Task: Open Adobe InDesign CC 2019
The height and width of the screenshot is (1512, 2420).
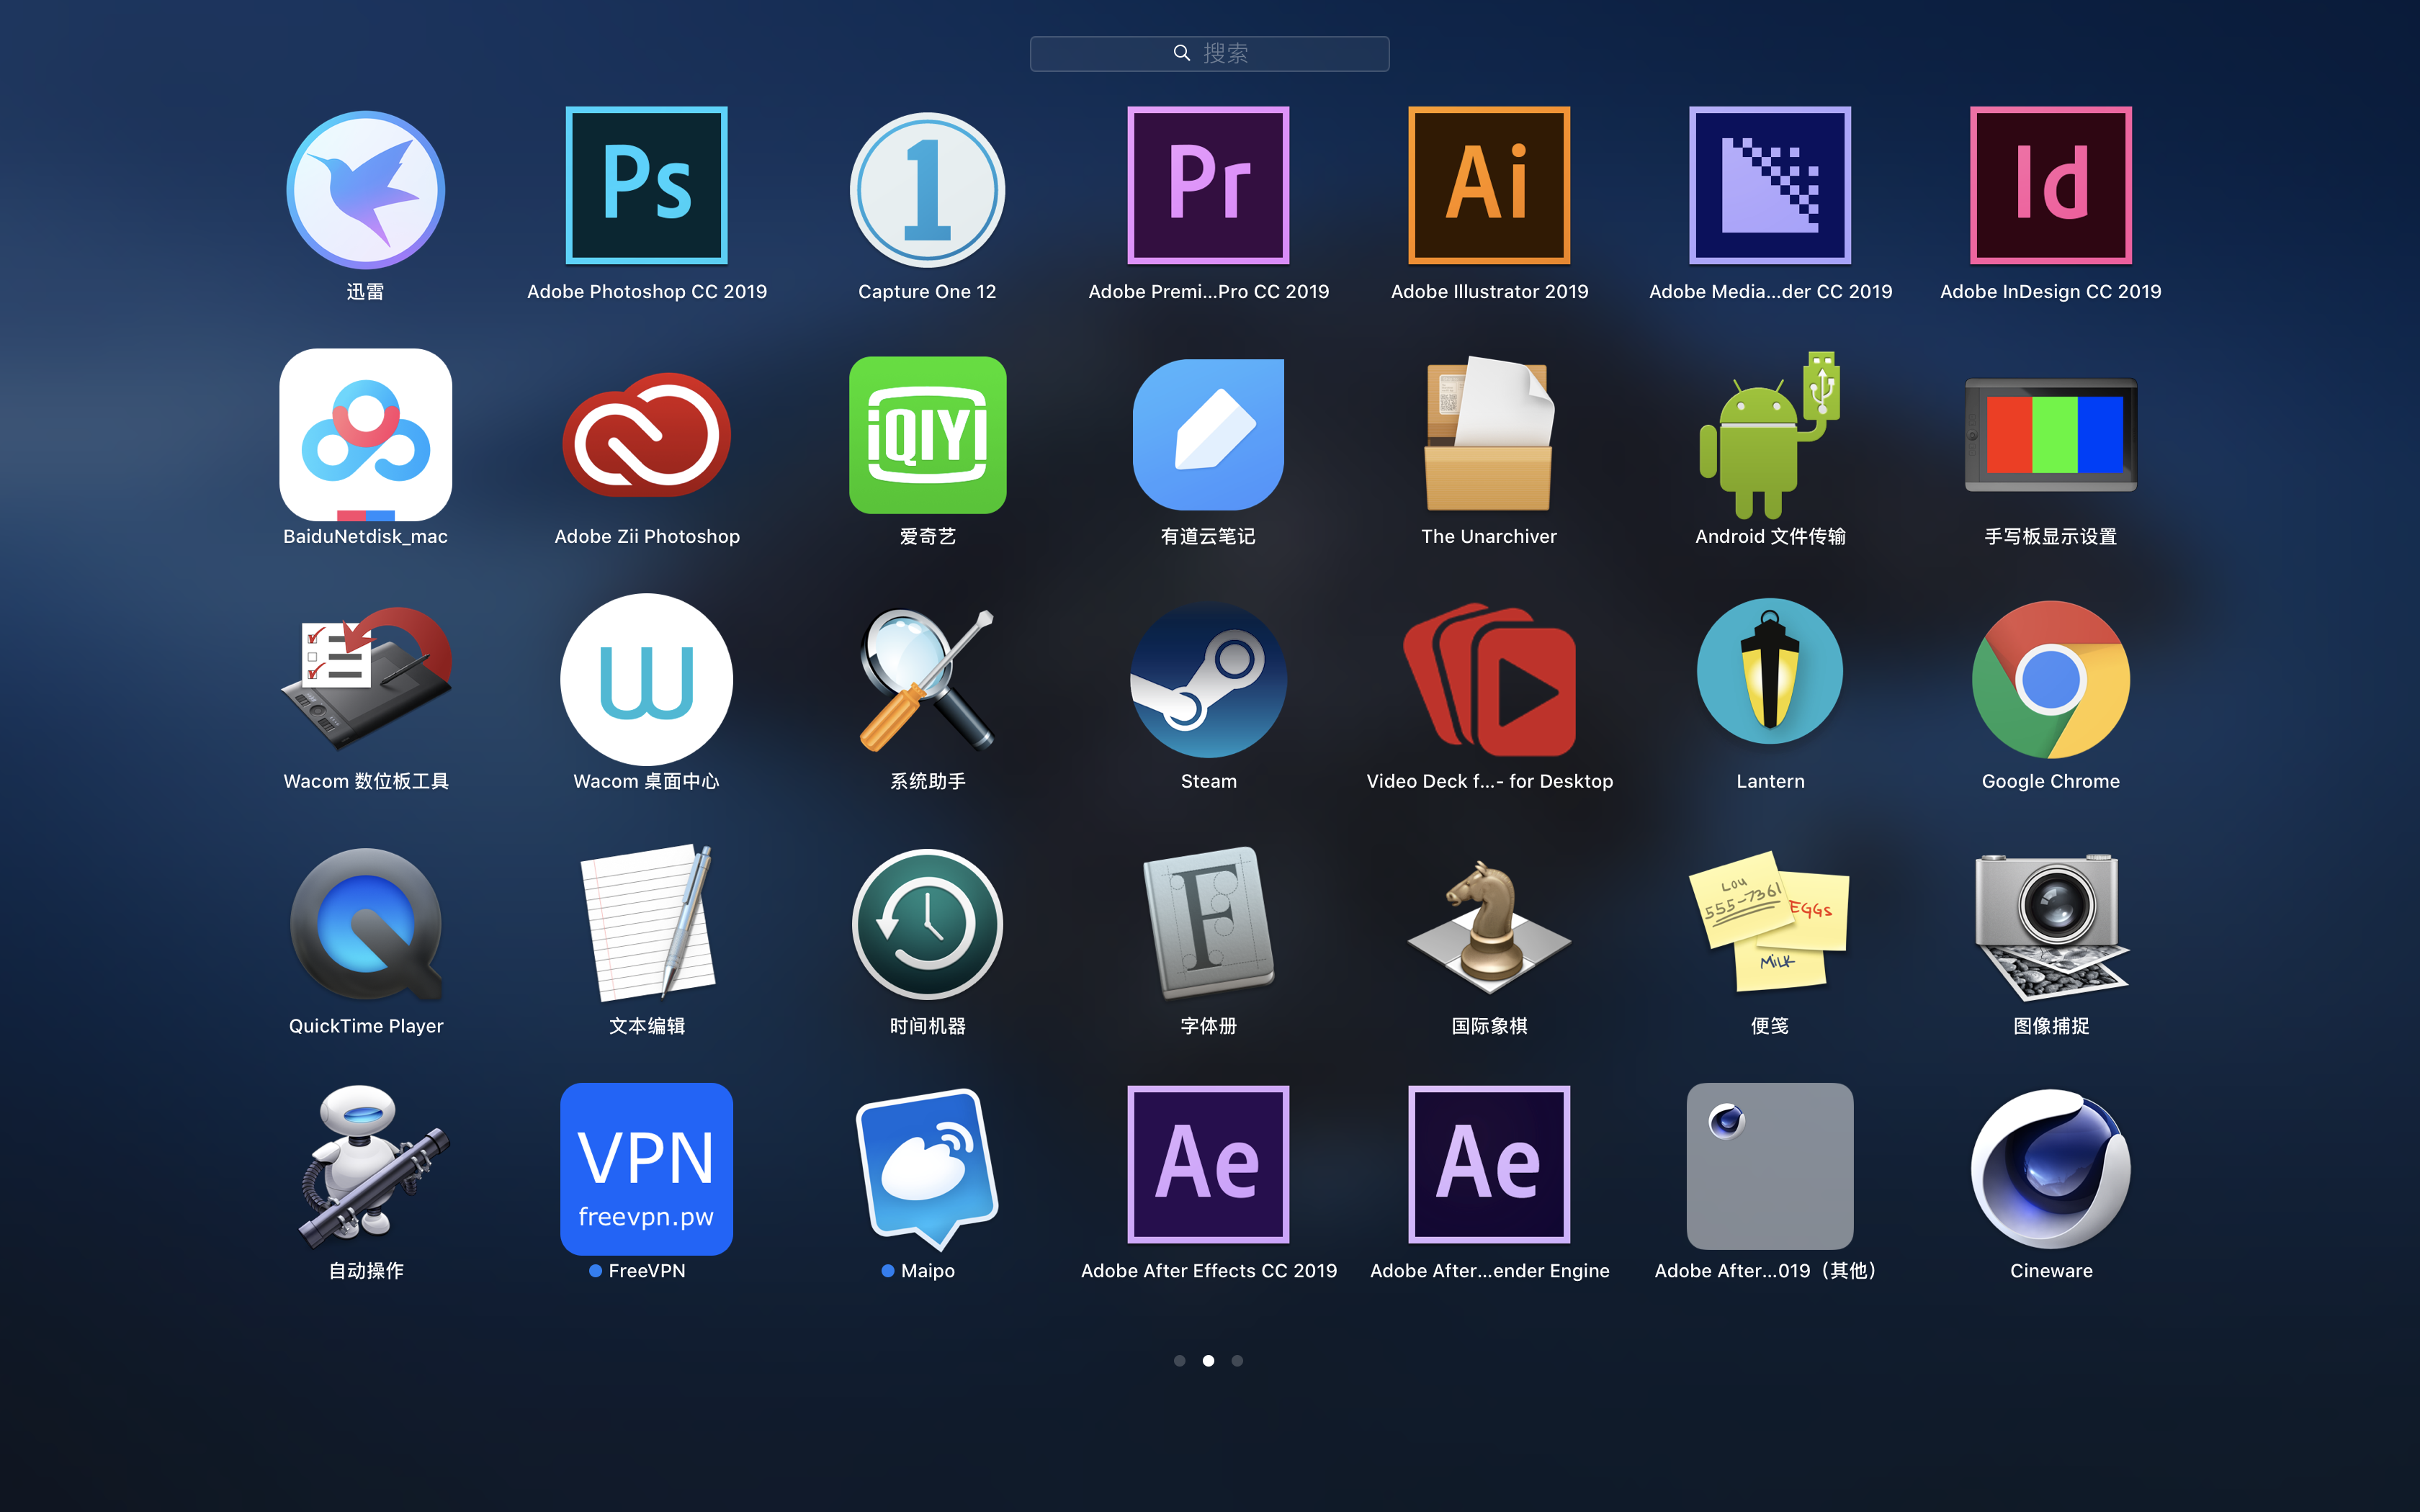Action: pos(2051,185)
